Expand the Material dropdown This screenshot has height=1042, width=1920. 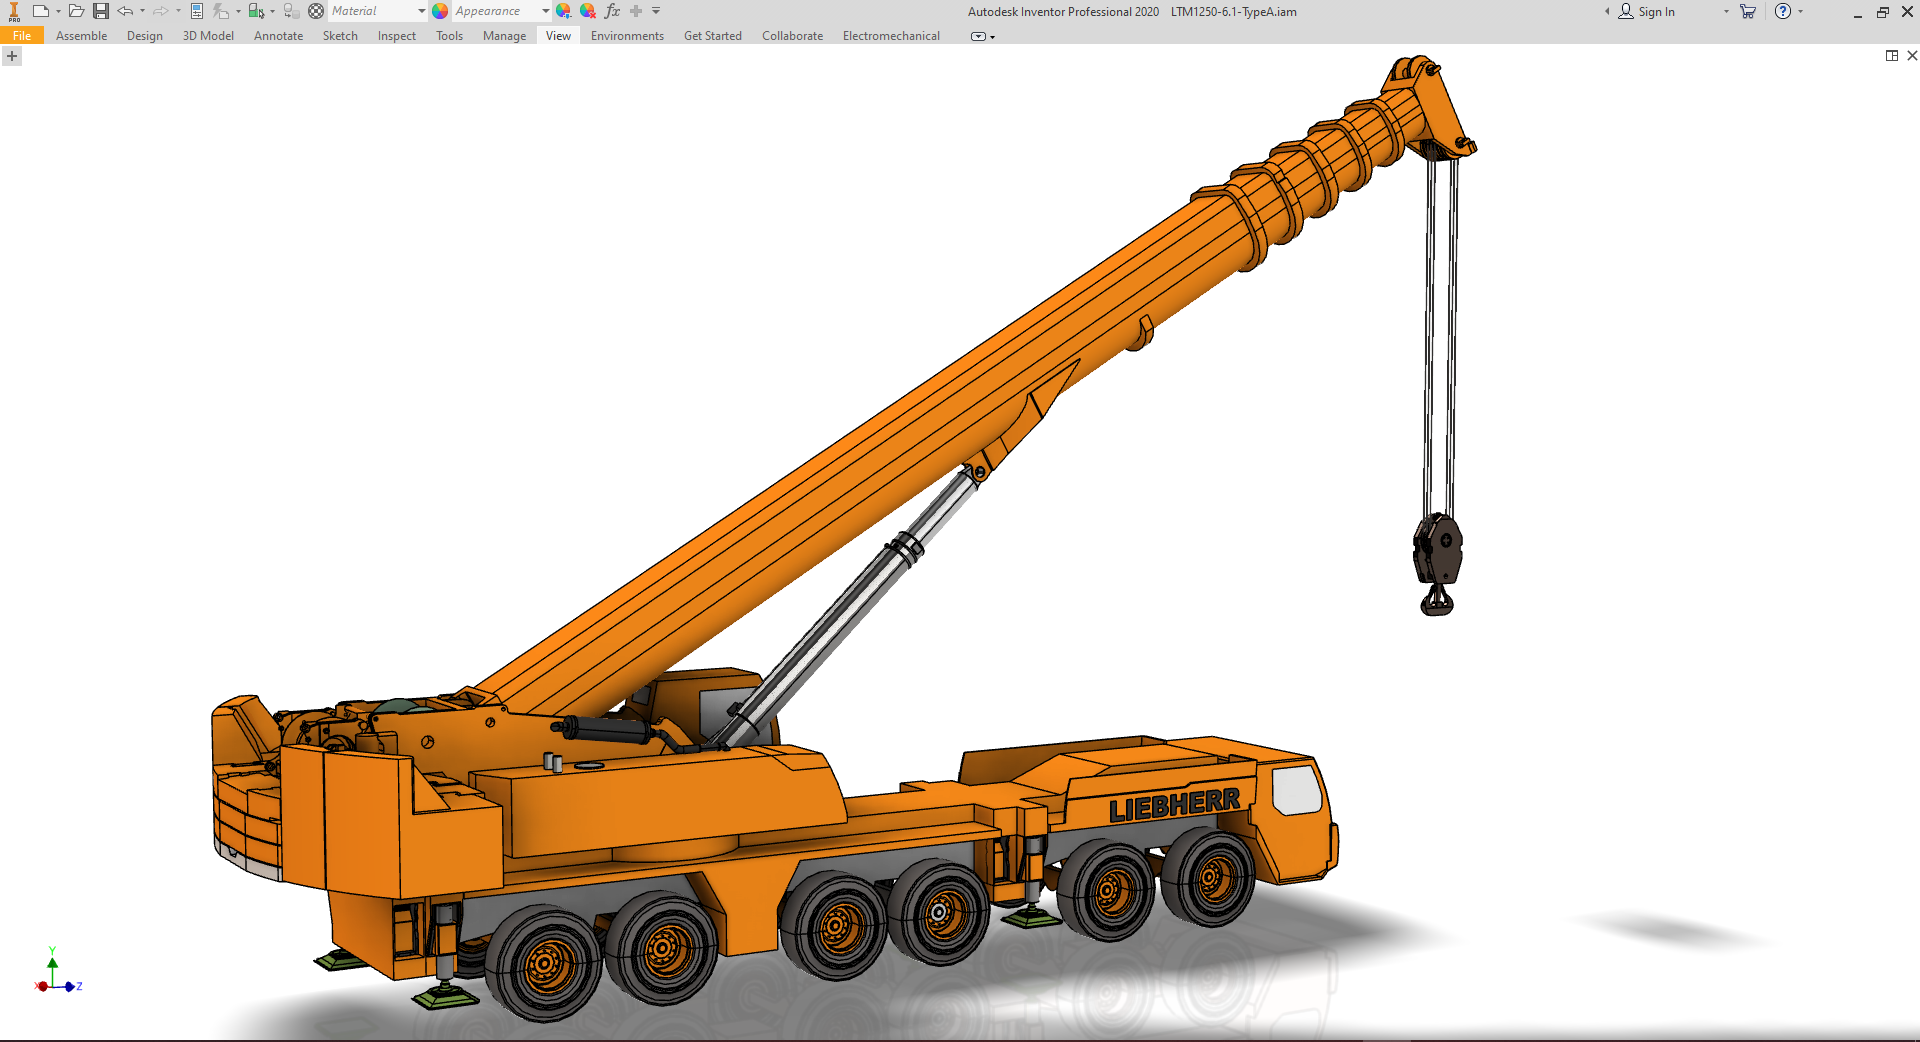pyautogui.click(x=421, y=11)
